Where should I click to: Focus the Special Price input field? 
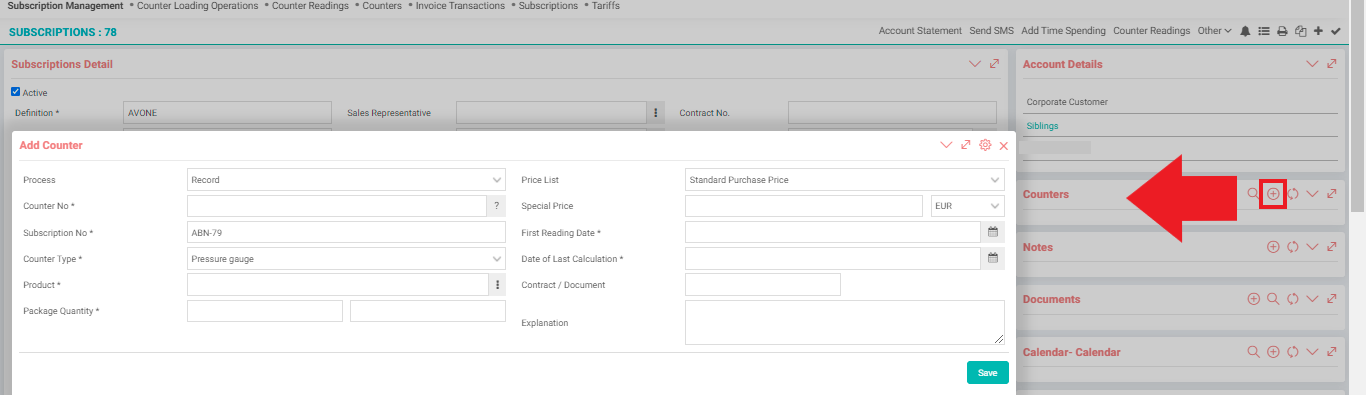point(803,206)
